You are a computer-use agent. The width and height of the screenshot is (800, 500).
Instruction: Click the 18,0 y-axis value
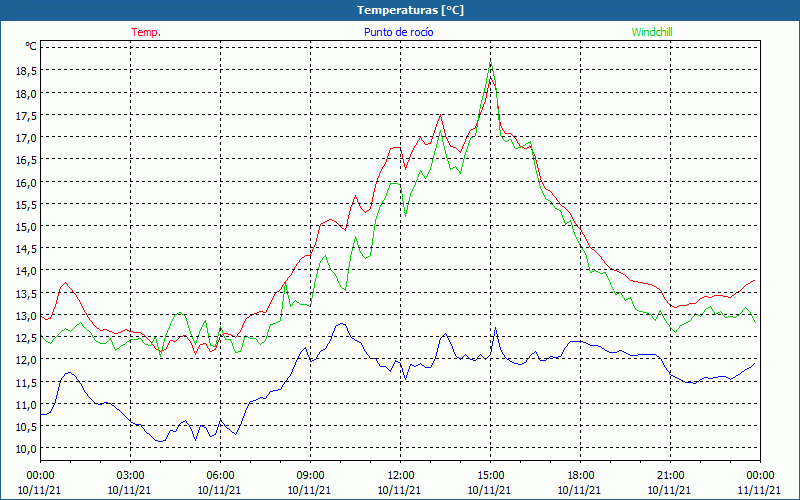point(26,93)
